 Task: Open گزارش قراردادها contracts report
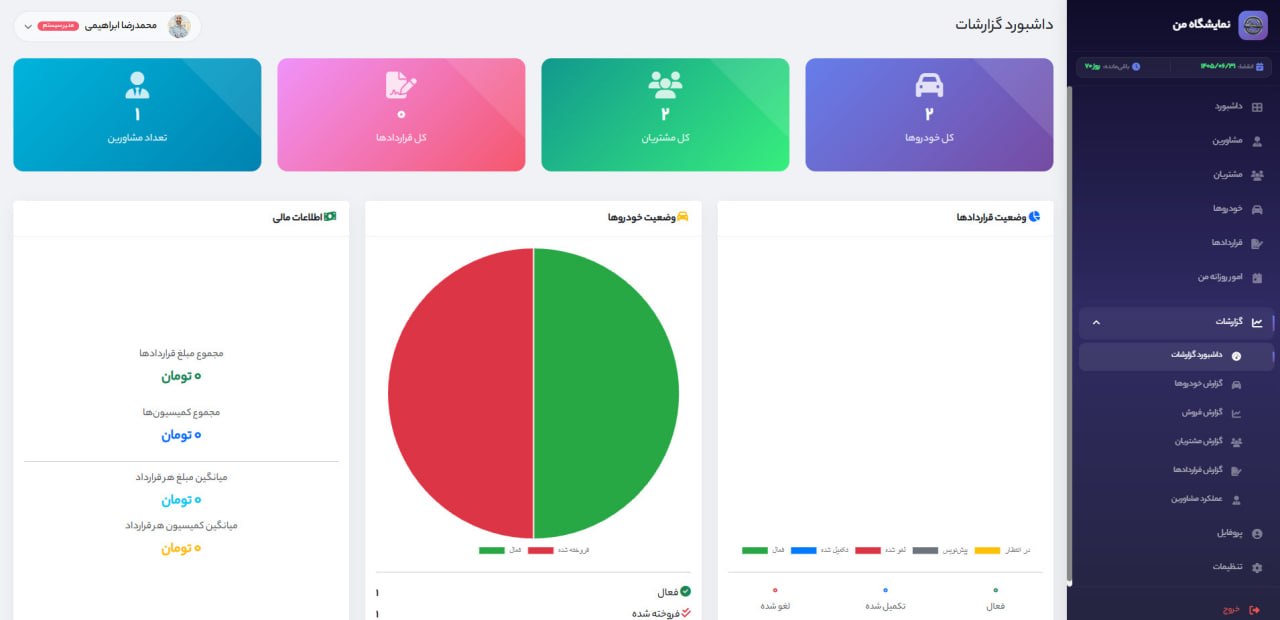coord(1176,470)
